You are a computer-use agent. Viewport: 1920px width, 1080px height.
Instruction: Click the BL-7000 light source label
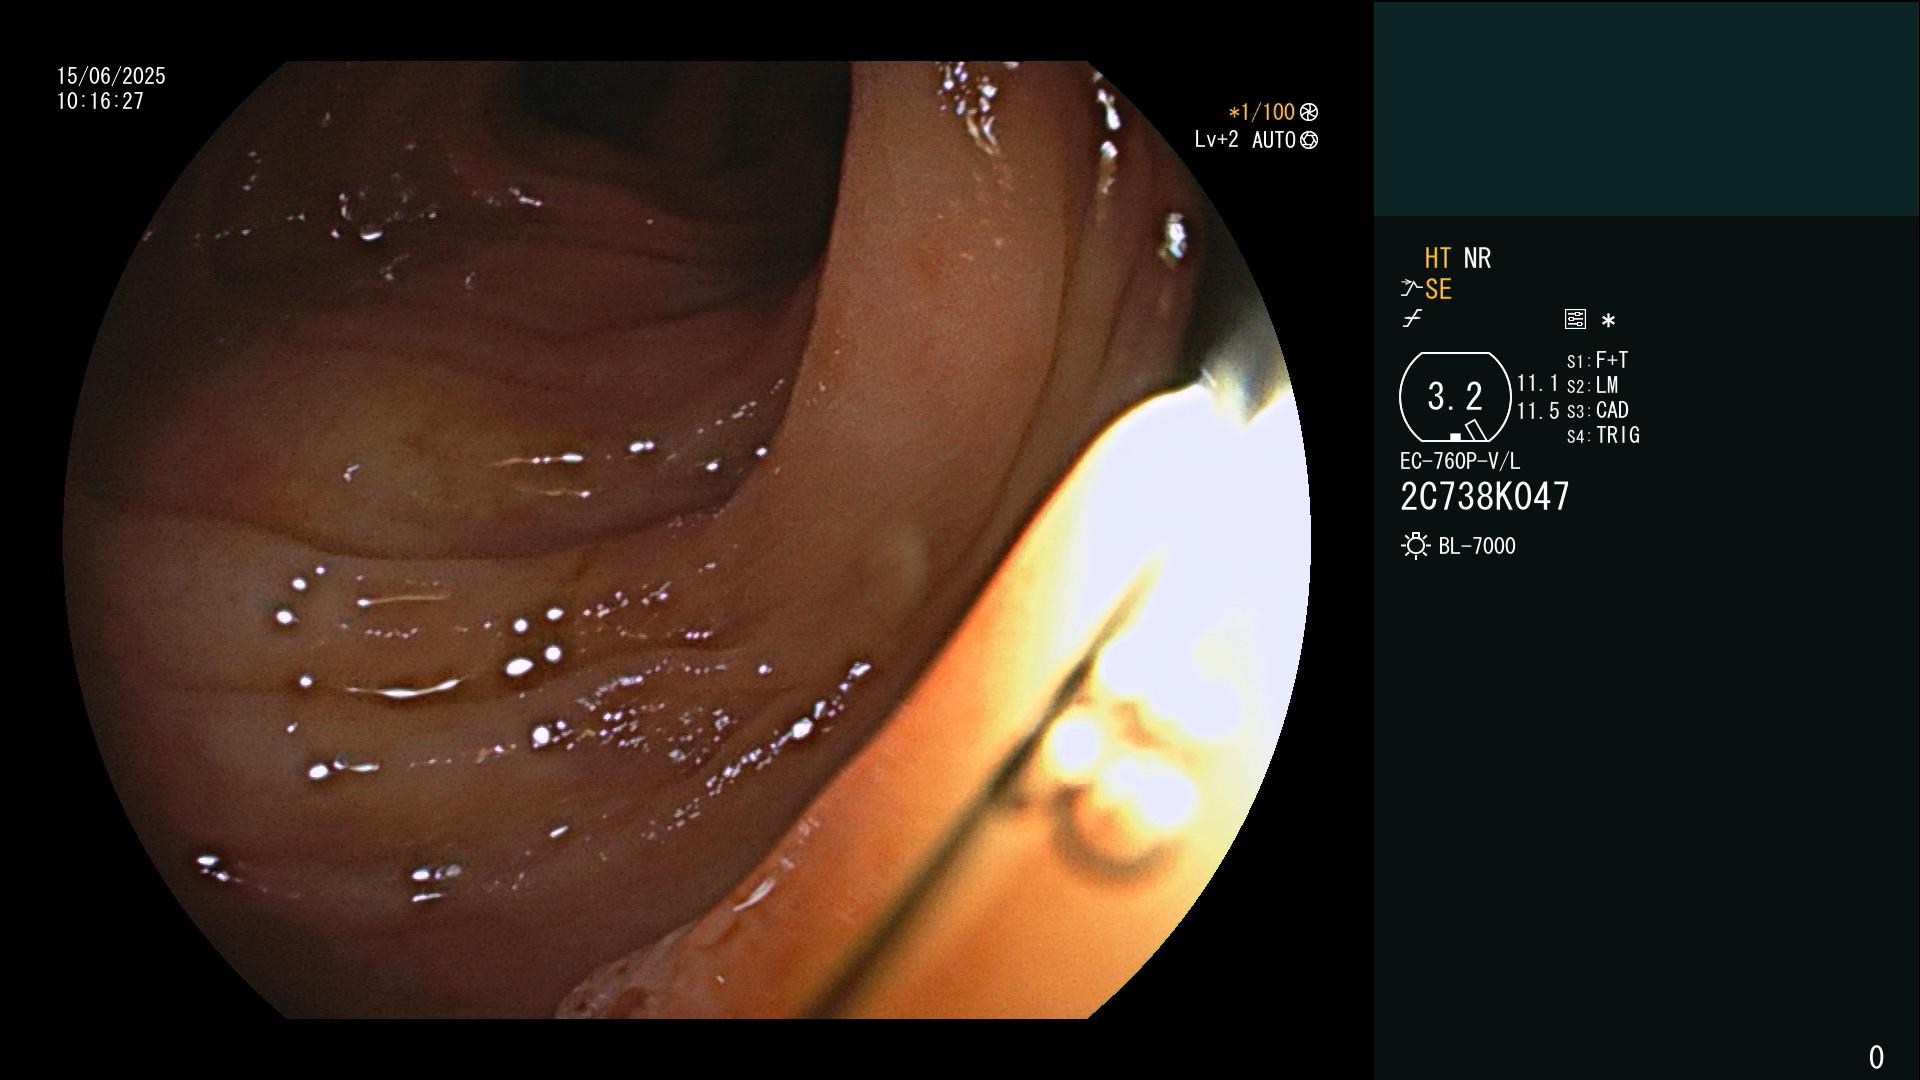pyautogui.click(x=1477, y=546)
